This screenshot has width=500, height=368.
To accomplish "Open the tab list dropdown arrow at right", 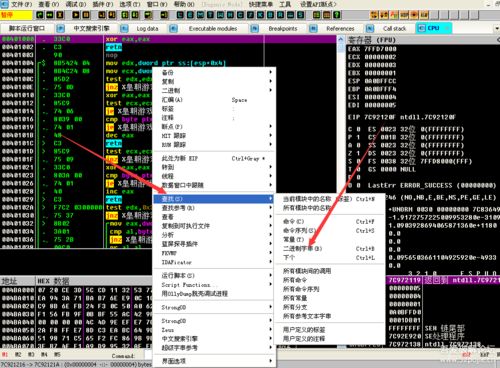I will pyautogui.click(x=497, y=29).
